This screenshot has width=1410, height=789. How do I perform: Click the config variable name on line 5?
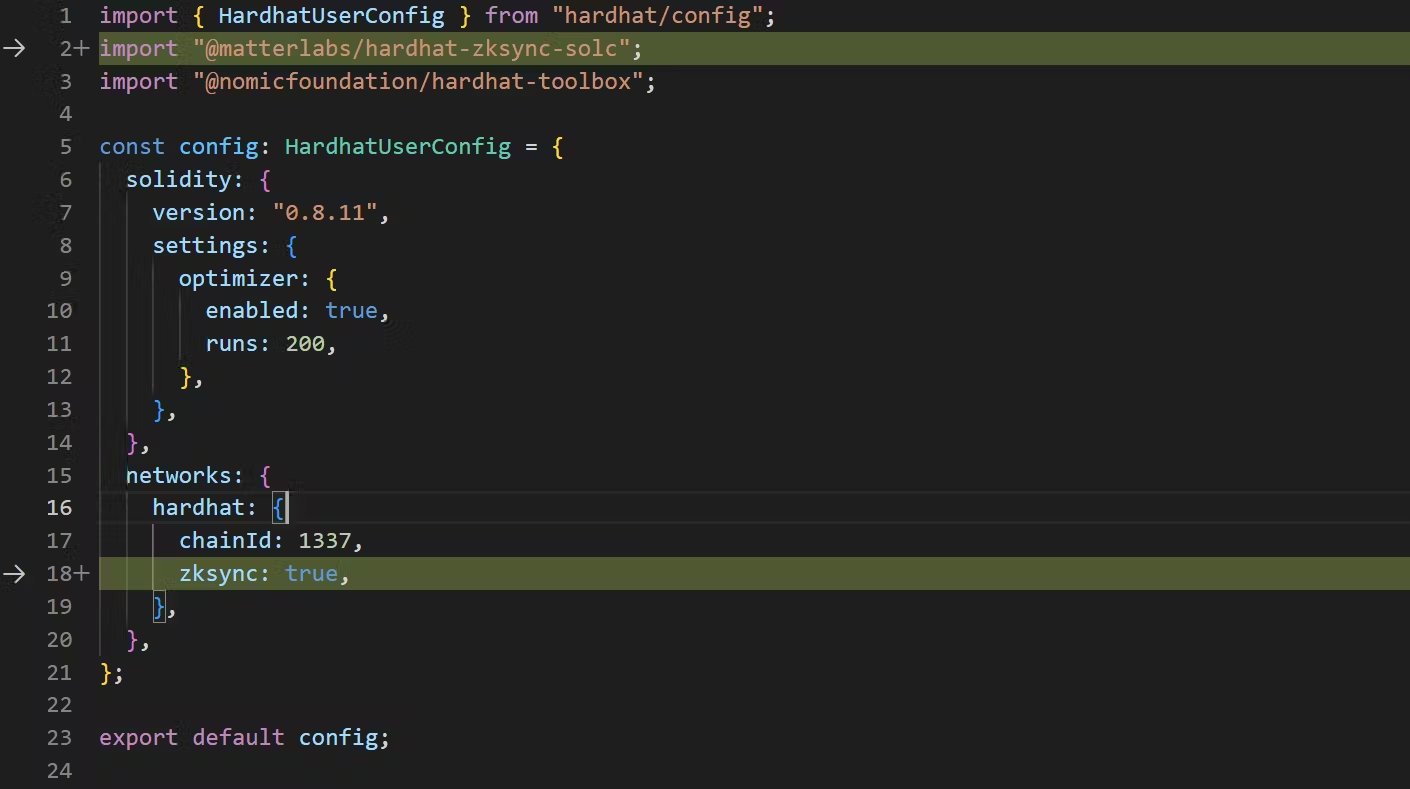tap(219, 147)
